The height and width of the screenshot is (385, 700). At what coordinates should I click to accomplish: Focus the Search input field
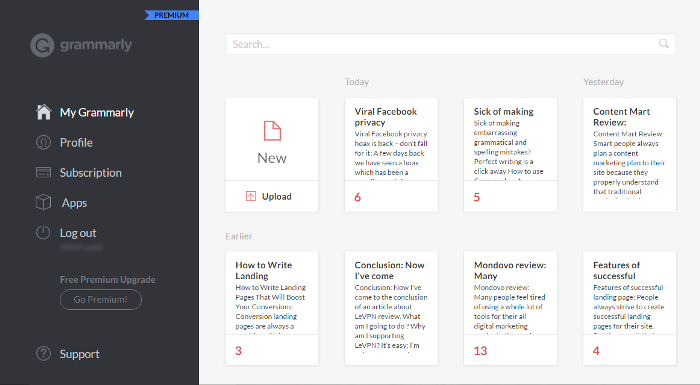[x=450, y=44]
